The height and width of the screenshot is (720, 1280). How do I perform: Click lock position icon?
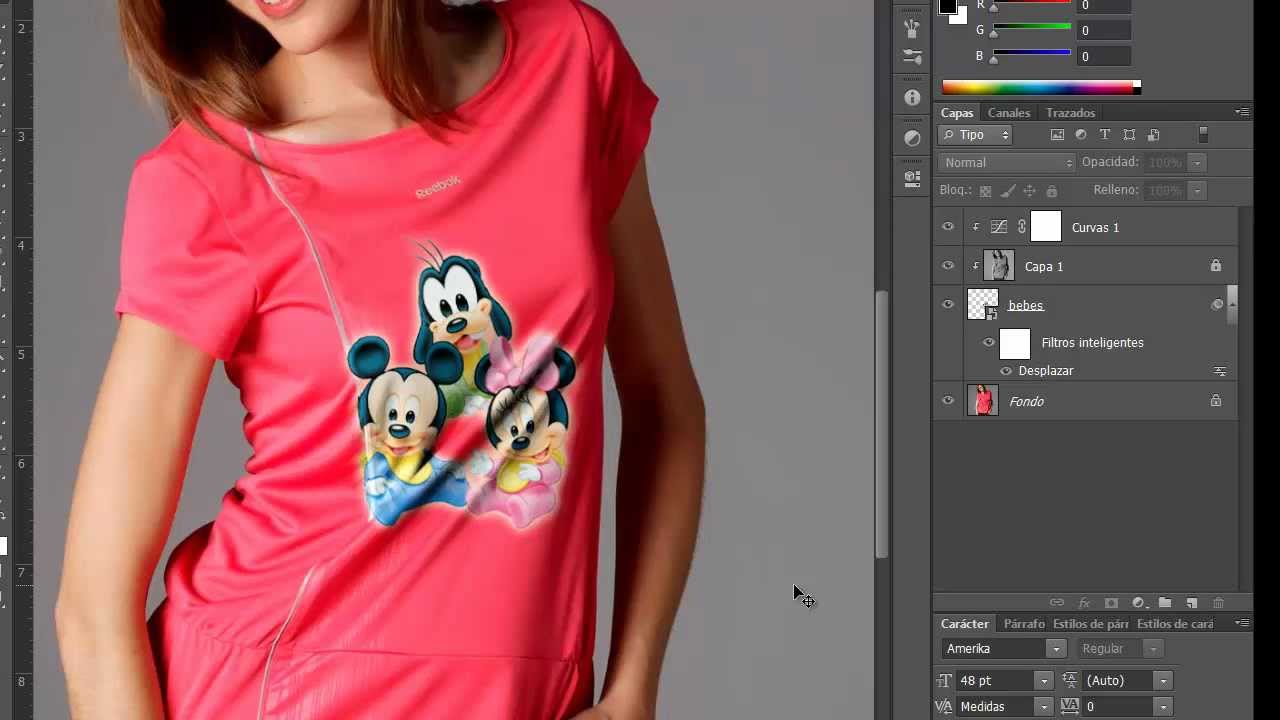coord(1029,190)
